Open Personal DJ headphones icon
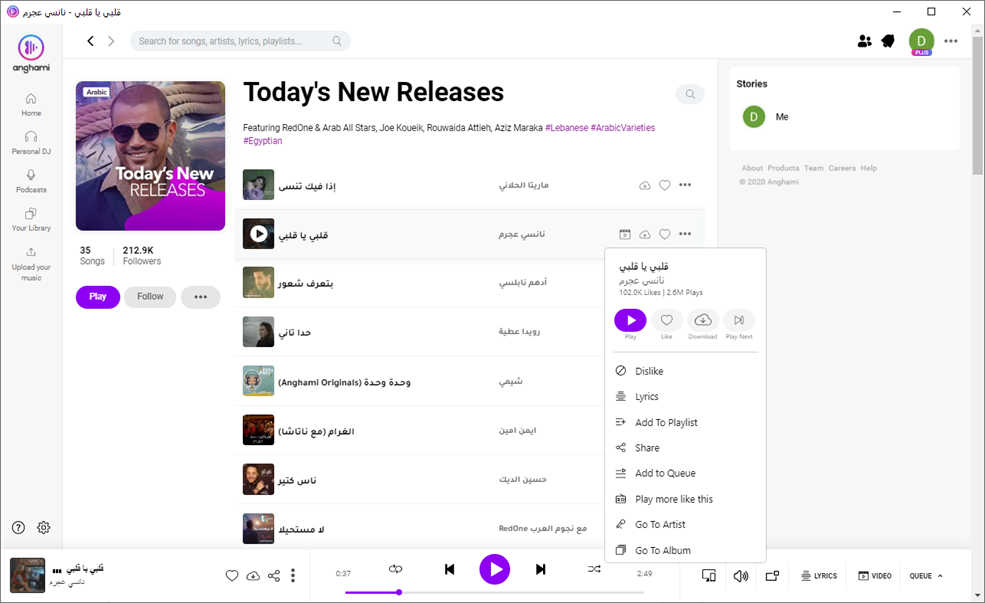 click(x=31, y=137)
